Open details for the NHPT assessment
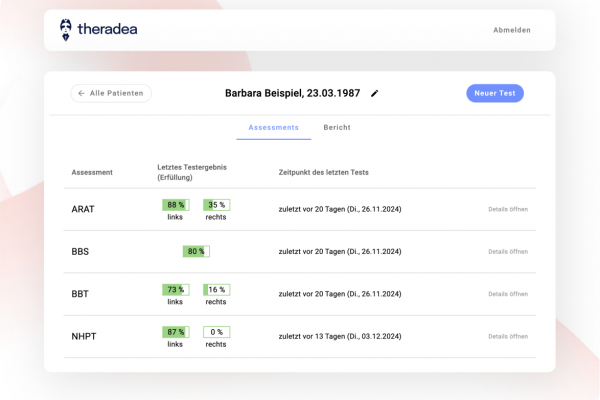Image resolution: width=600 pixels, height=400 pixels. click(x=507, y=336)
